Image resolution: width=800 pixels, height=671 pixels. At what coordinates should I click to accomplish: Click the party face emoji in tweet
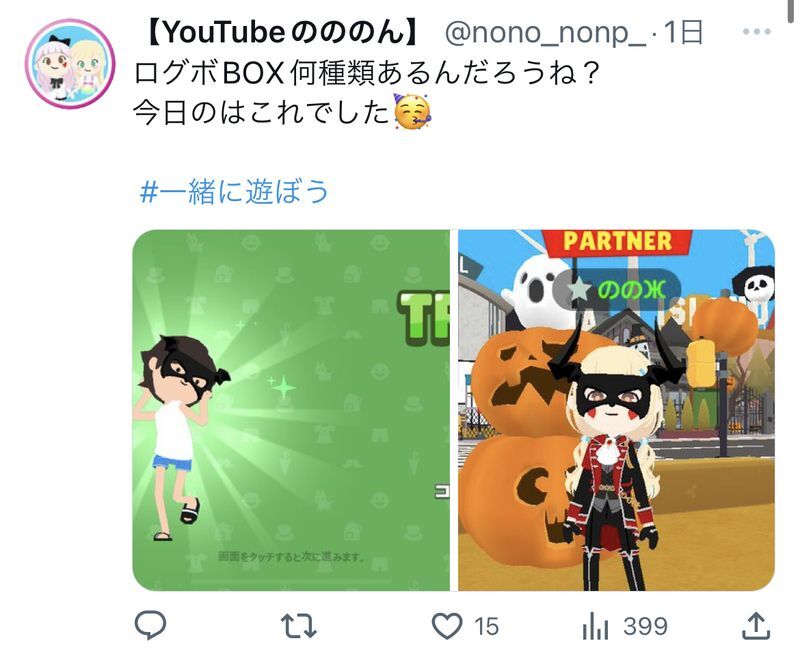point(412,111)
